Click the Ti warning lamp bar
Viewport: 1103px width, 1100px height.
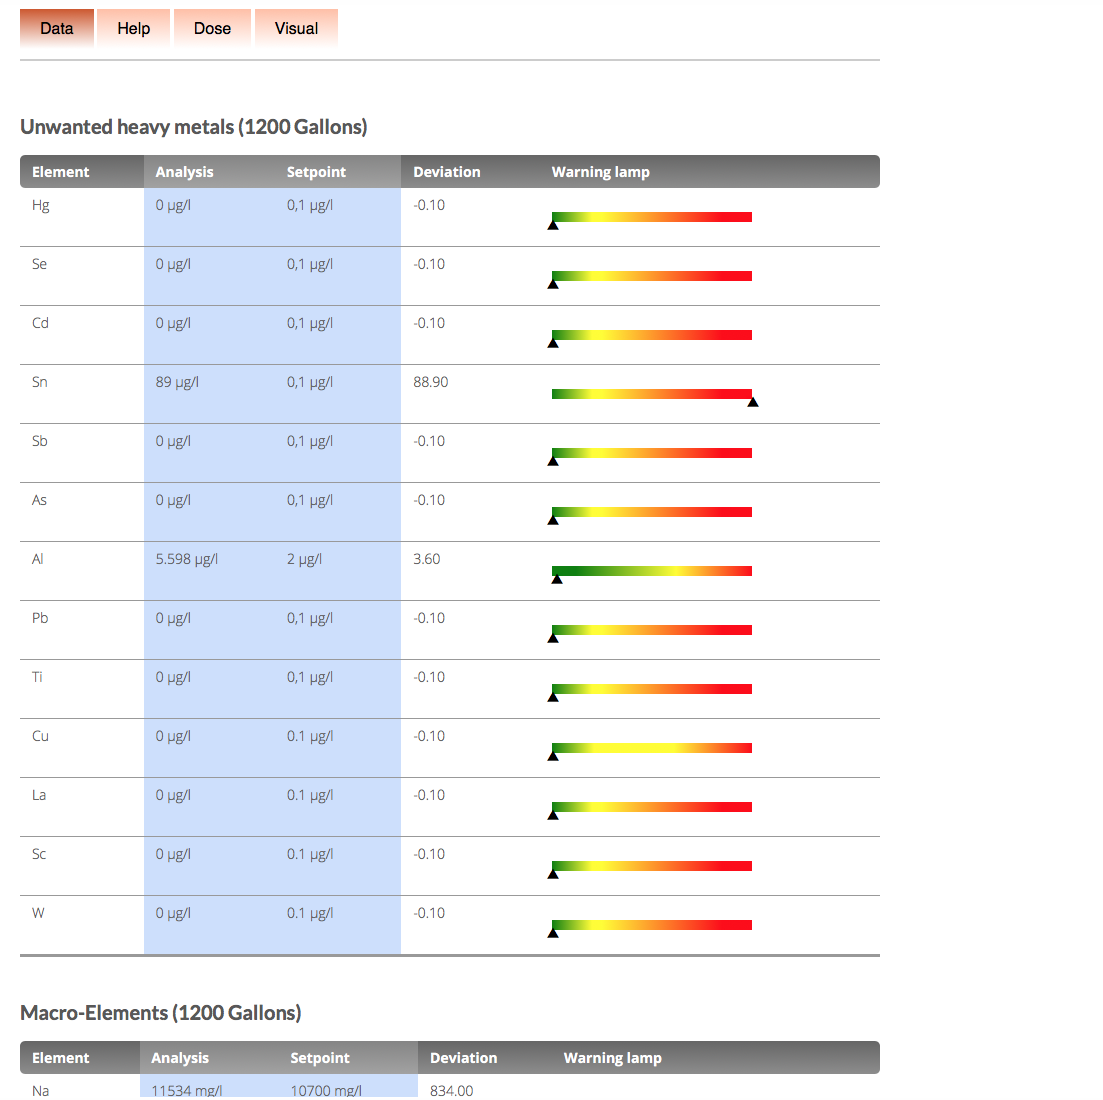pos(651,689)
